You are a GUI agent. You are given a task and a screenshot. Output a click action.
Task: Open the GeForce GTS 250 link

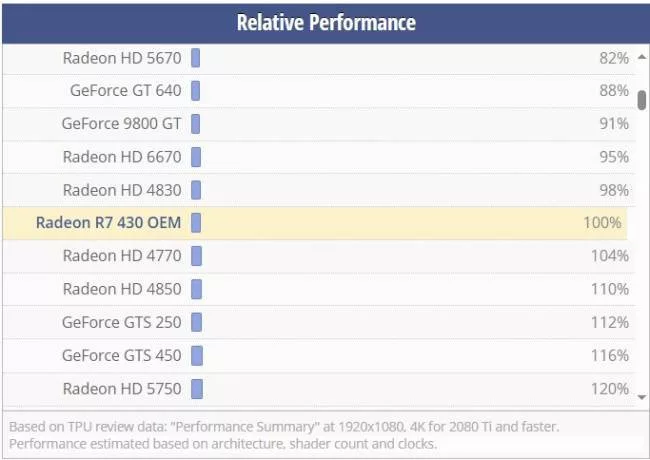pos(121,322)
